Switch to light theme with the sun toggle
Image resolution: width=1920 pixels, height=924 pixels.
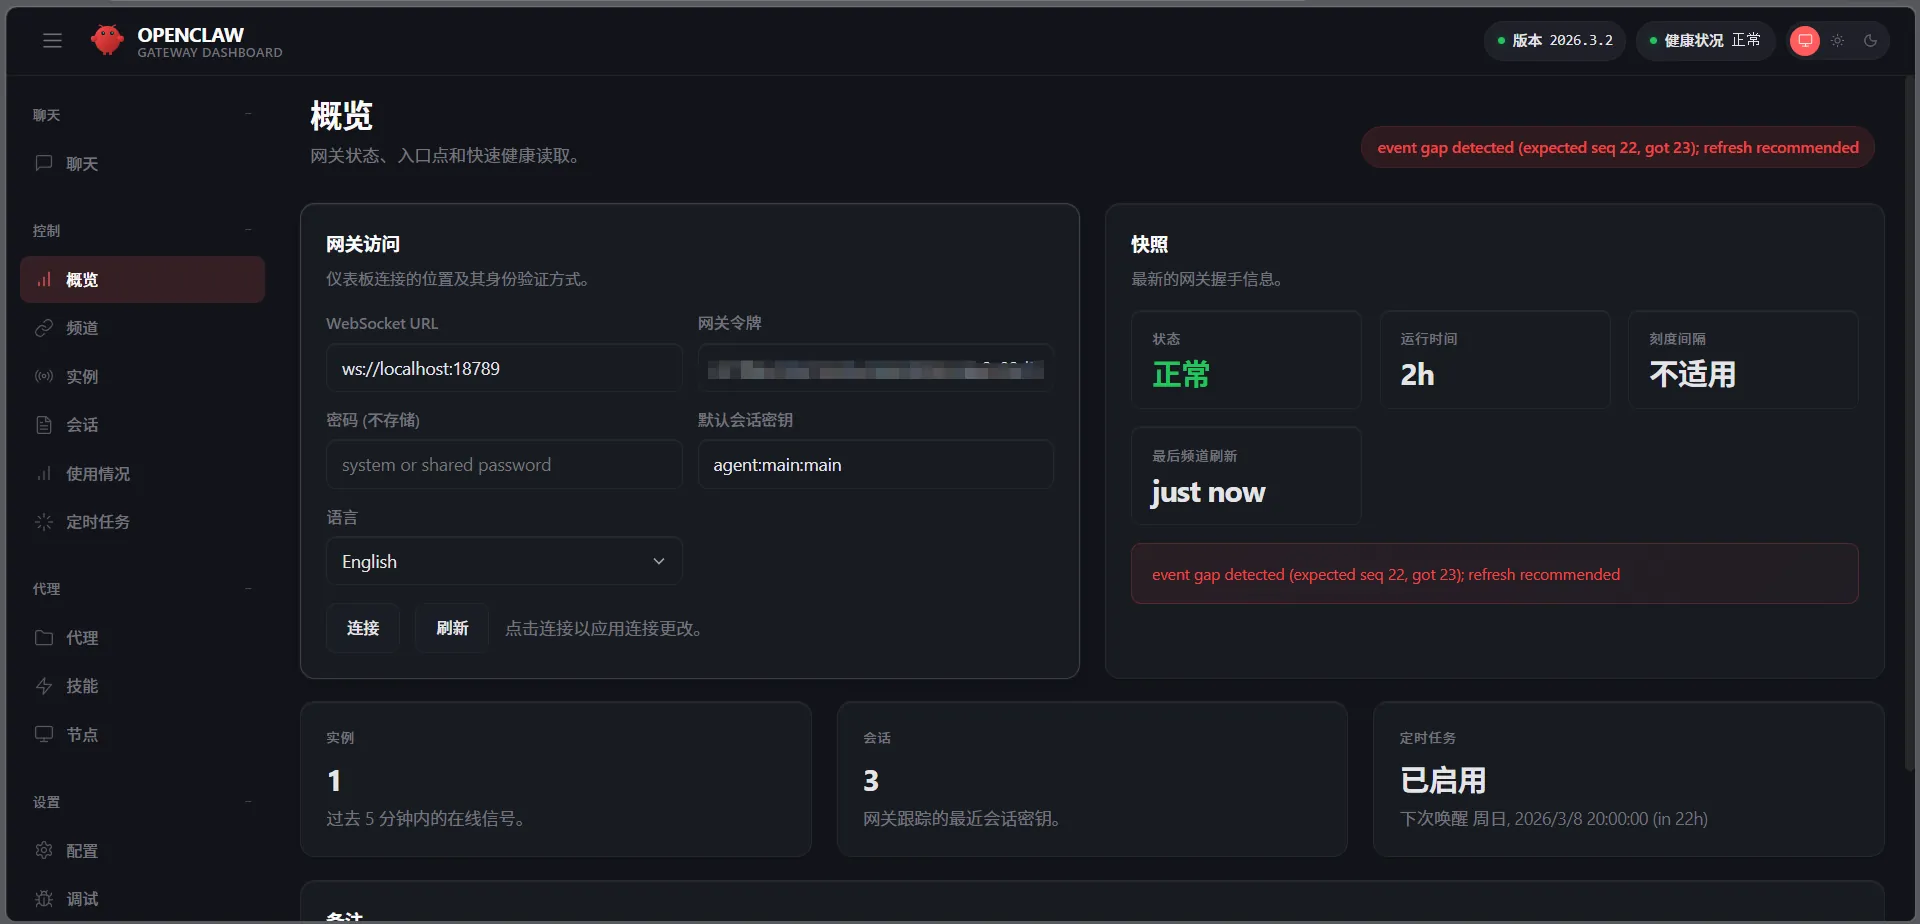pyautogui.click(x=1838, y=40)
